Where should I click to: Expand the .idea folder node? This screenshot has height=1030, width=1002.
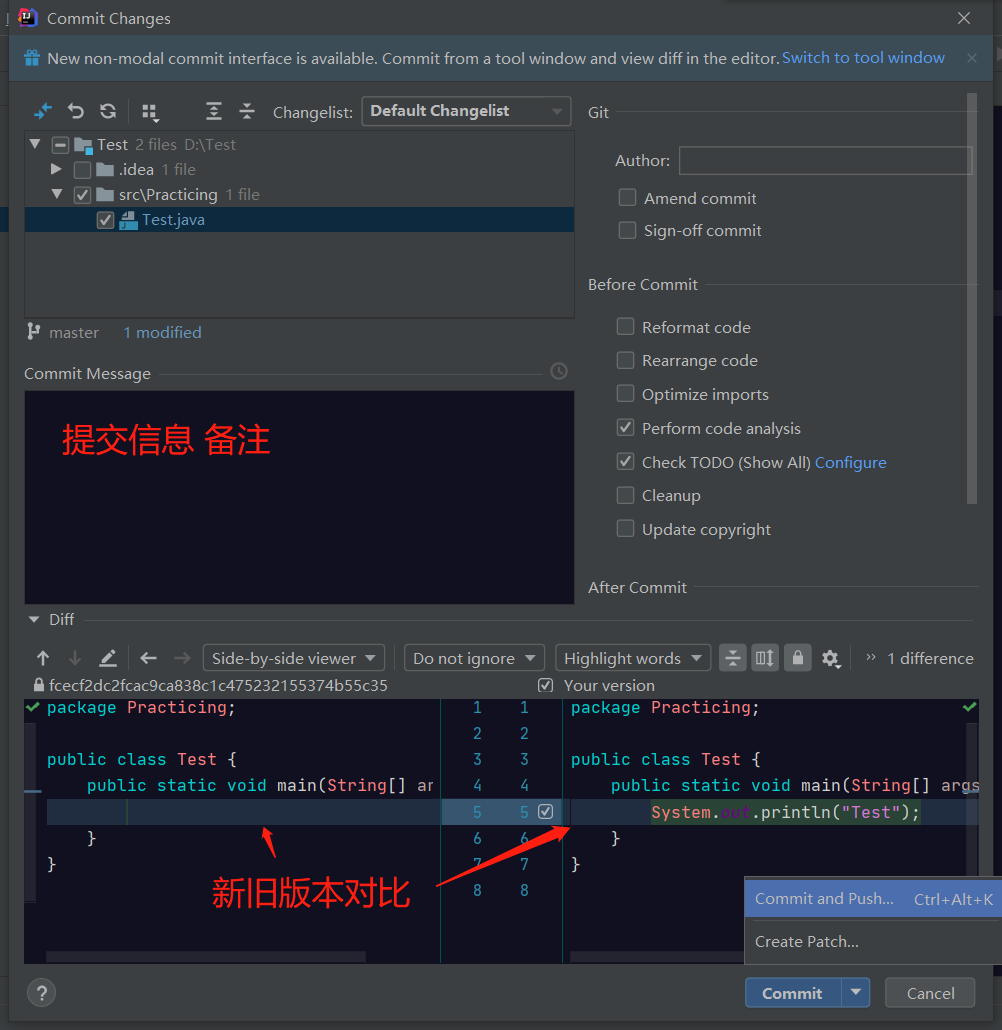[57, 169]
